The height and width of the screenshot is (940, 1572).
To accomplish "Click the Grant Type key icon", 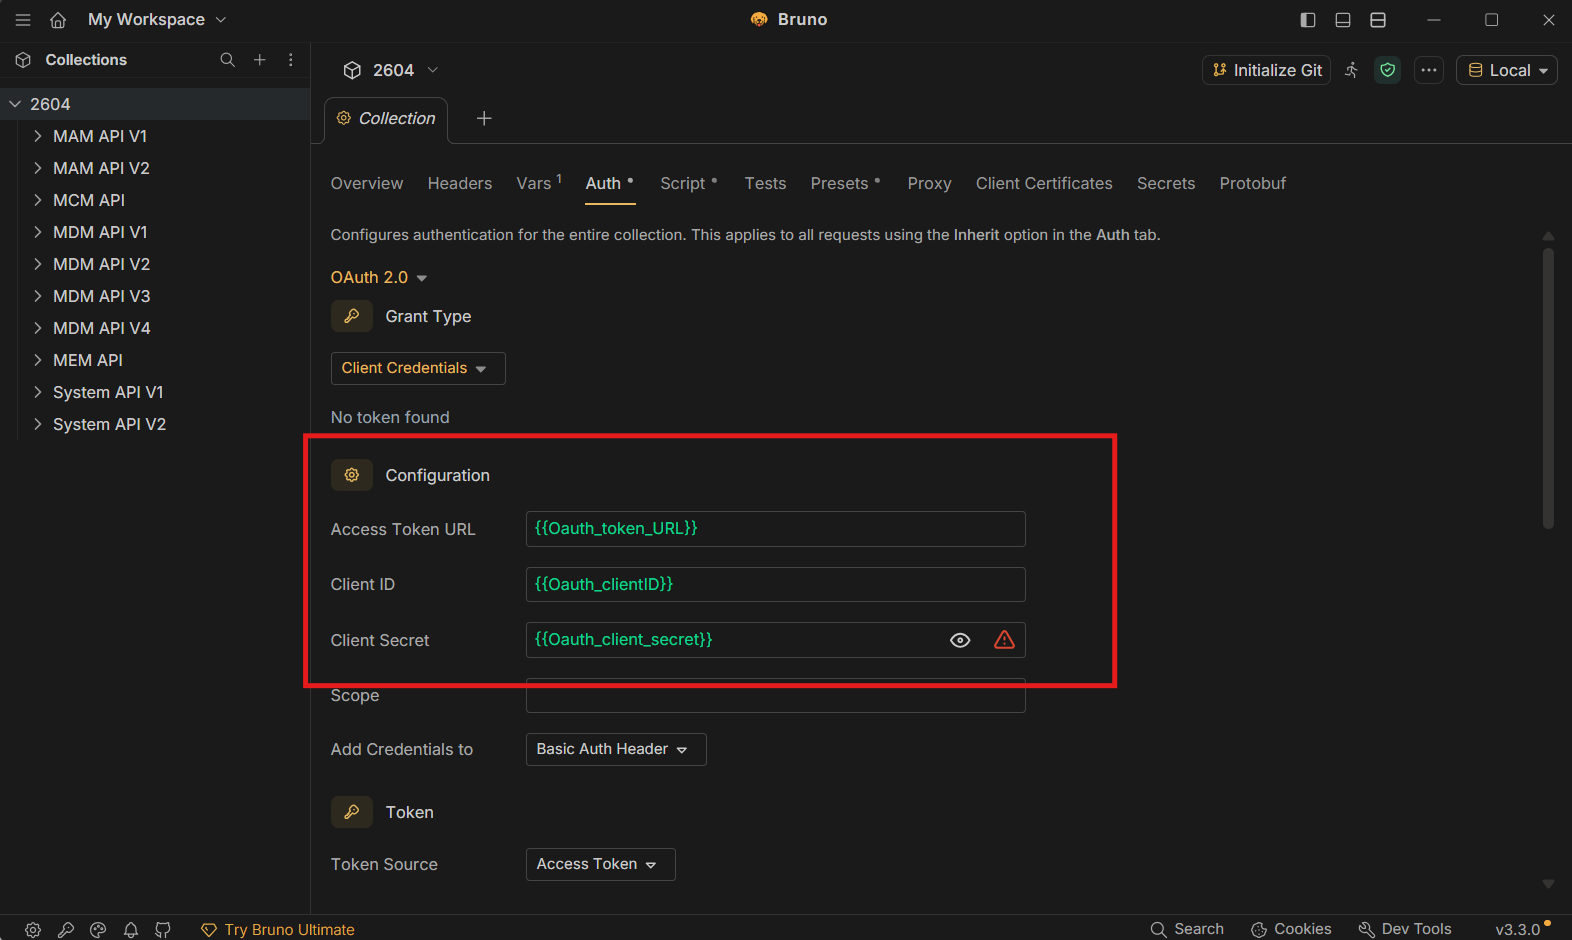I will point(352,316).
